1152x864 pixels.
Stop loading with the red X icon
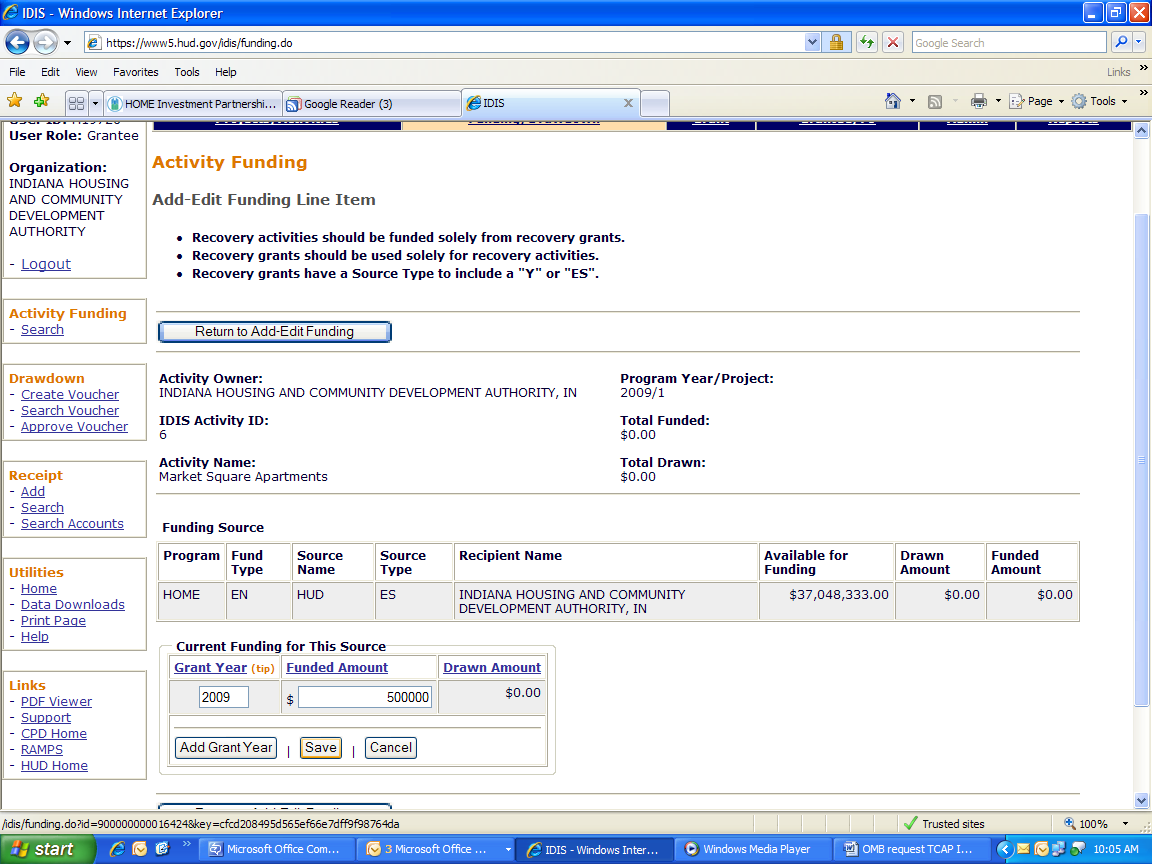pos(893,43)
